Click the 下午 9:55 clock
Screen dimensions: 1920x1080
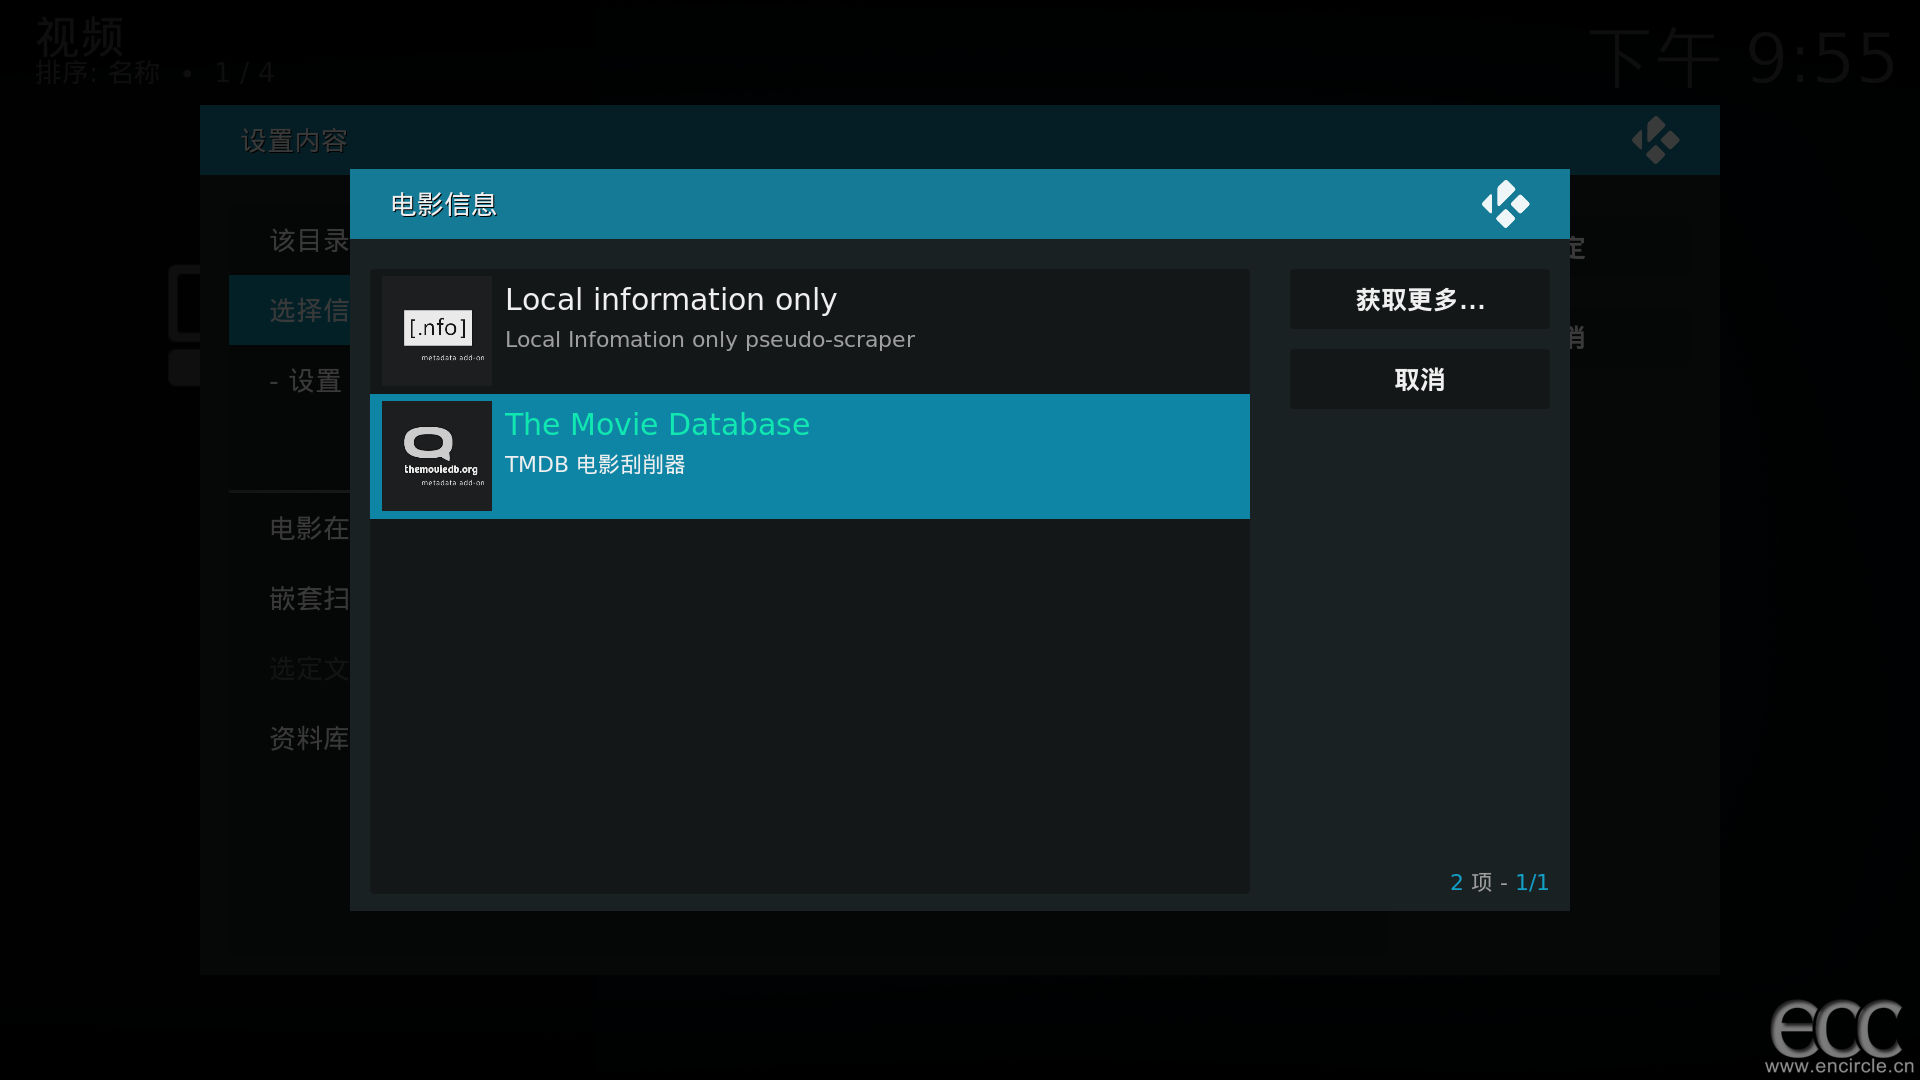click(1742, 58)
